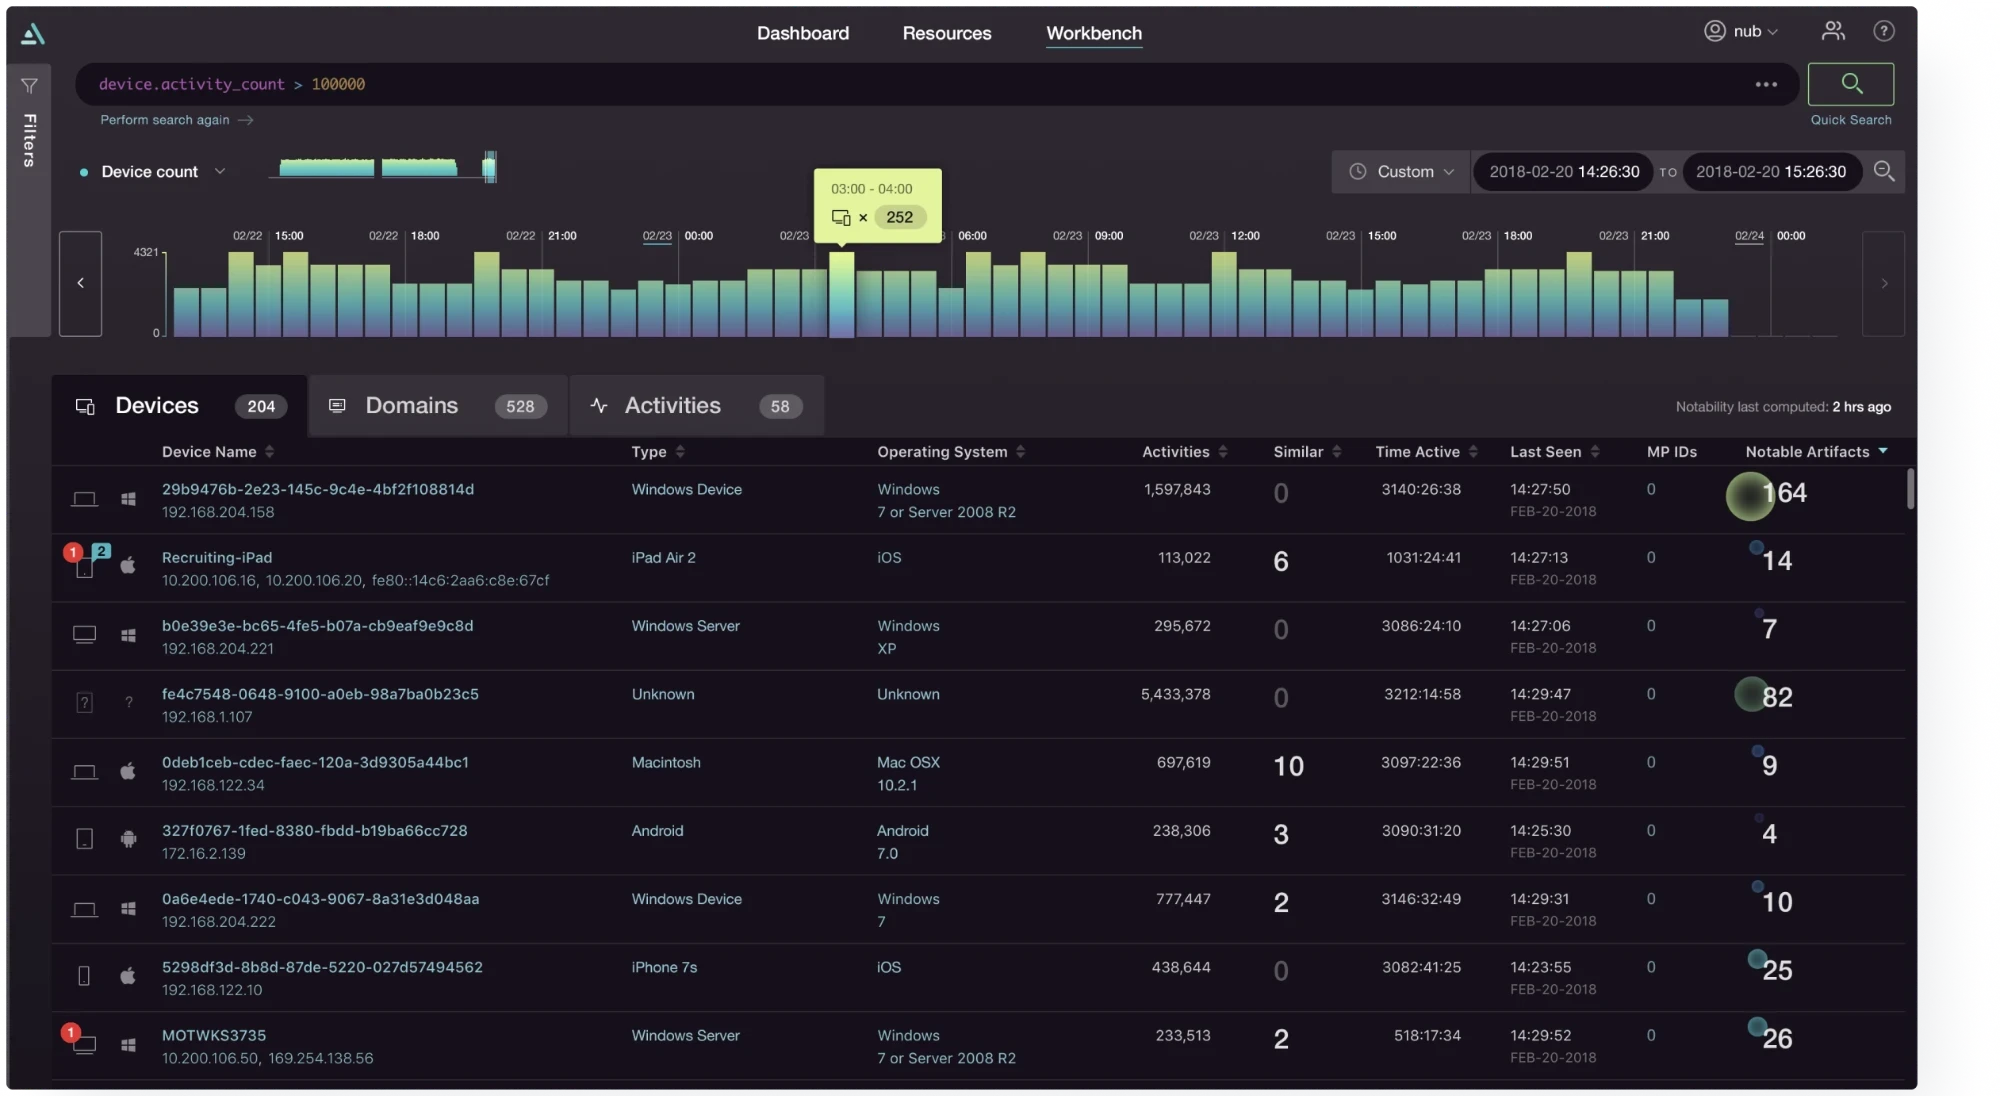The width and height of the screenshot is (2000, 1096).
Task: Switch to the Activities tab
Action: 697,406
